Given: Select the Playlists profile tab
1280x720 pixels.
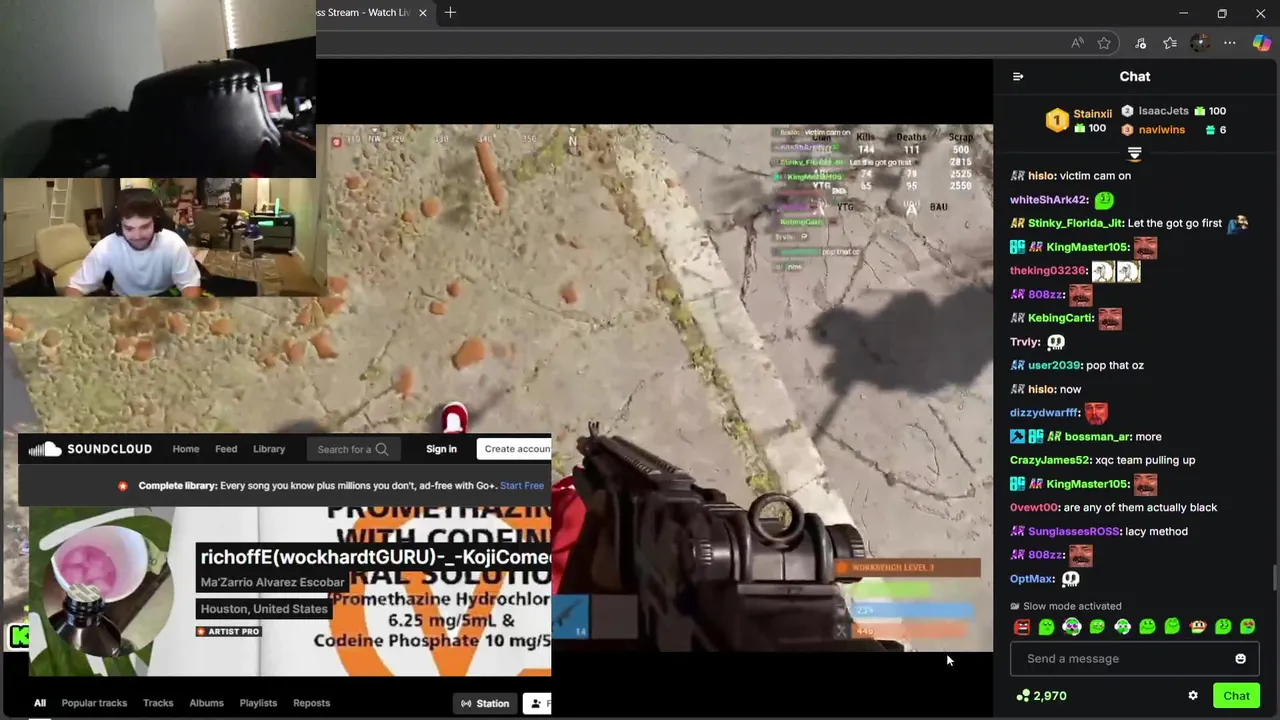Looking at the screenshot, I should point(258,703).
